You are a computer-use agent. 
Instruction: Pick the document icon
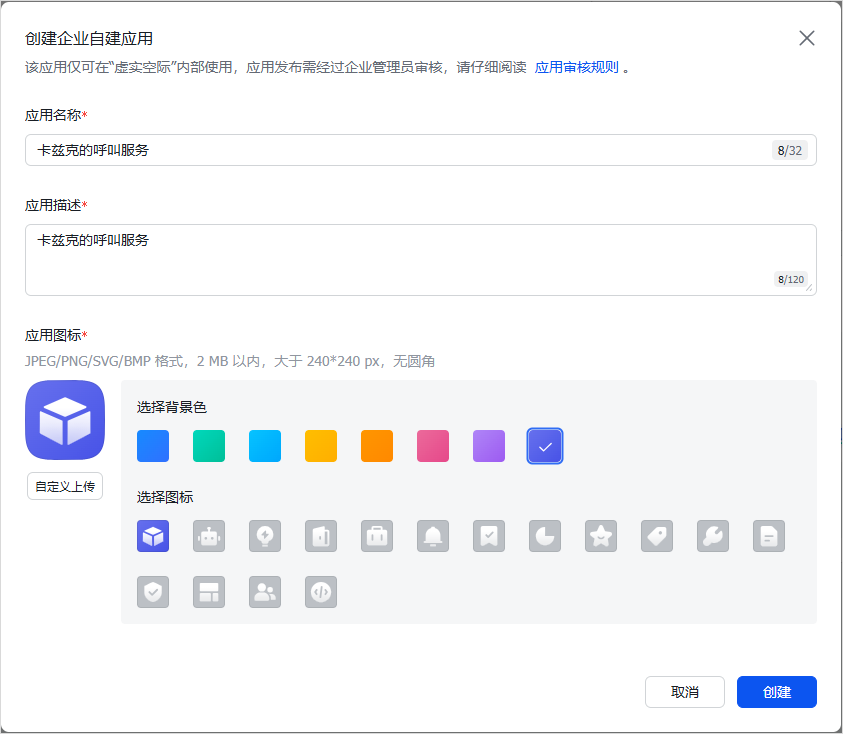pos(769,536)
